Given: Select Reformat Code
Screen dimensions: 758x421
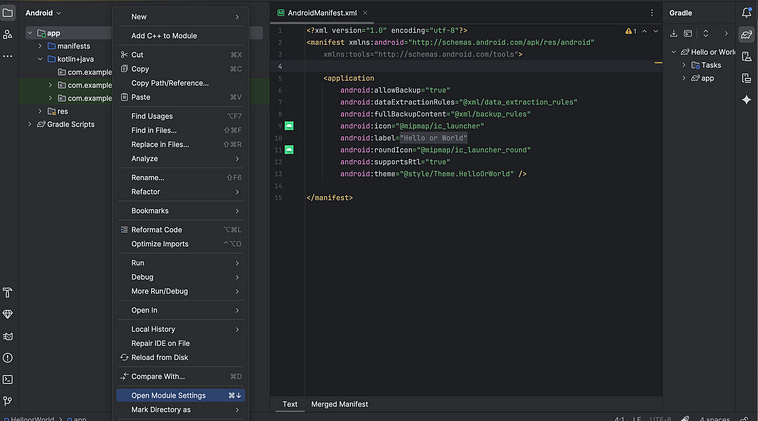Looking at the screenshot, I should (180, 230).
